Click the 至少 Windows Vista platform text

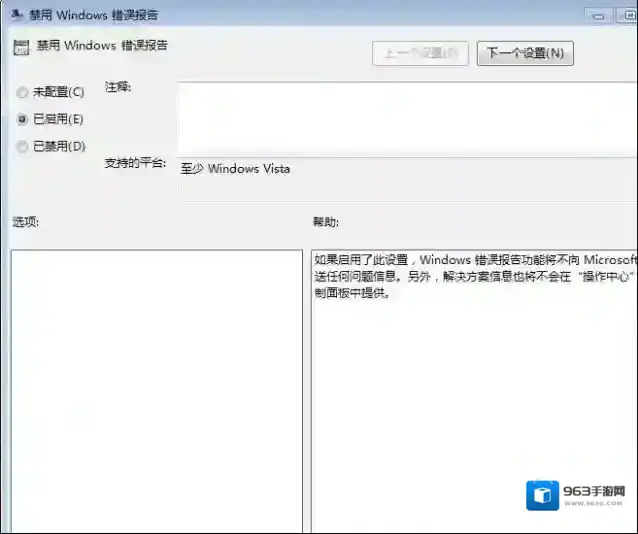coord(235,169)
